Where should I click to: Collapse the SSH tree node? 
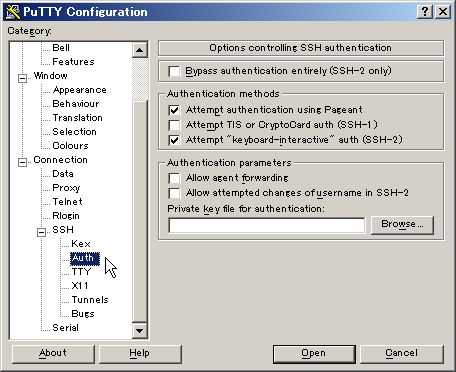point(41,232)
